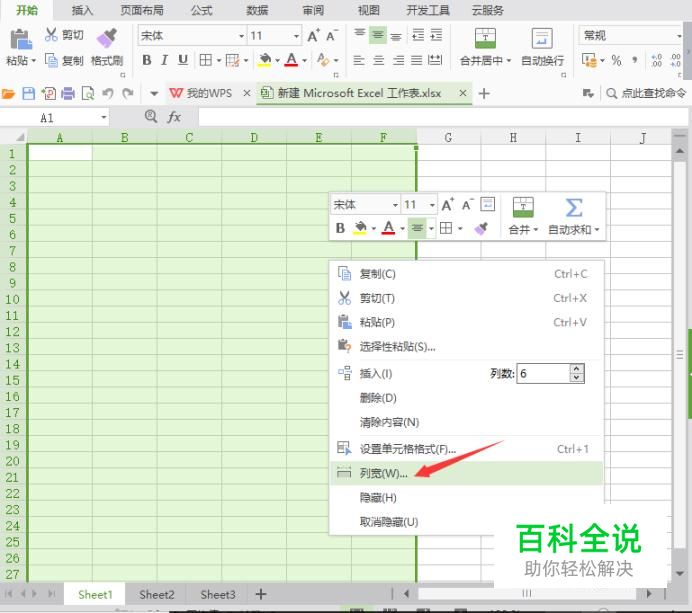Choose 剪切(T) in the context menu
The height and width of the screenshot is (613, 692).
[x=467, y=298]
